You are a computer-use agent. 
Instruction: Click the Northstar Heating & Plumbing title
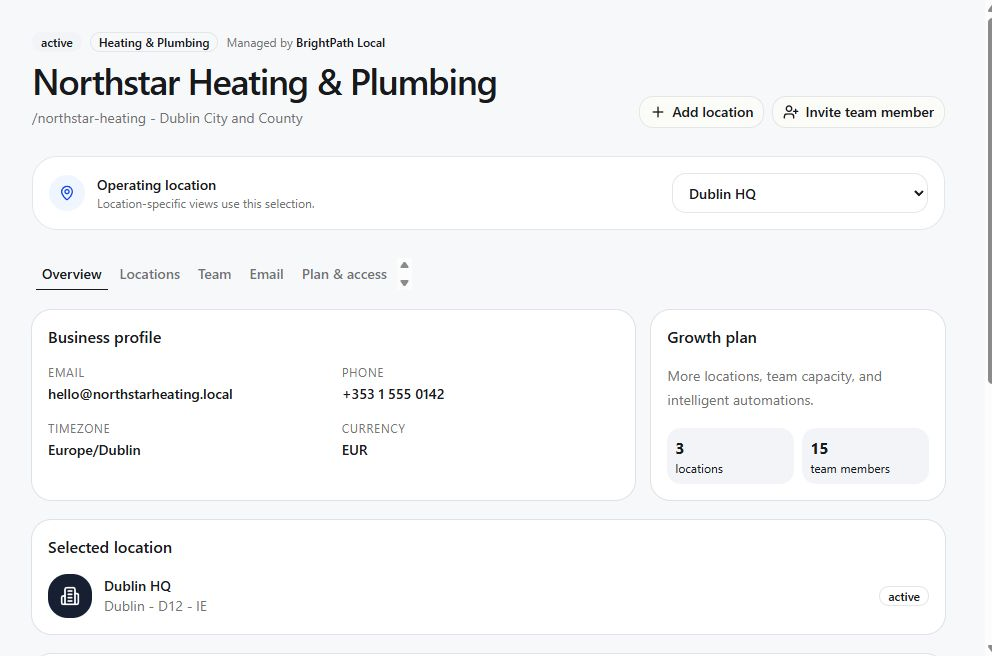point(264,83)
